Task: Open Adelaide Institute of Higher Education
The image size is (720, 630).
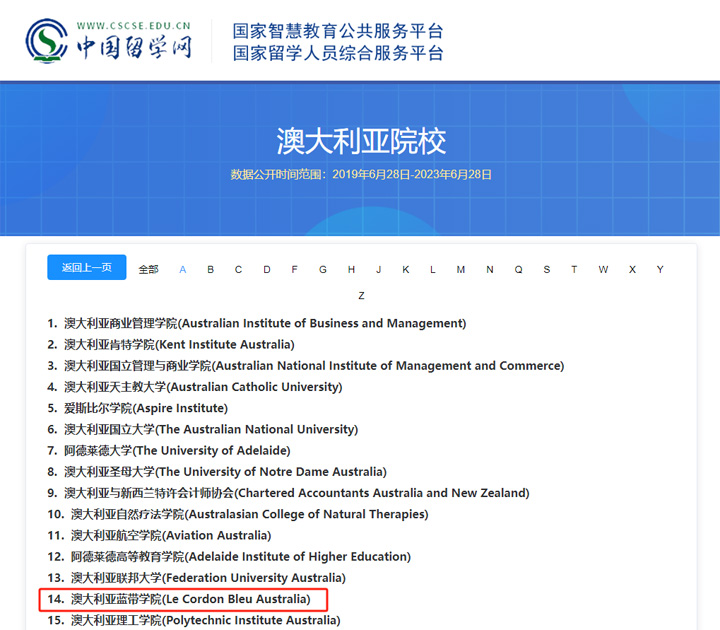Action: [229, 557]
